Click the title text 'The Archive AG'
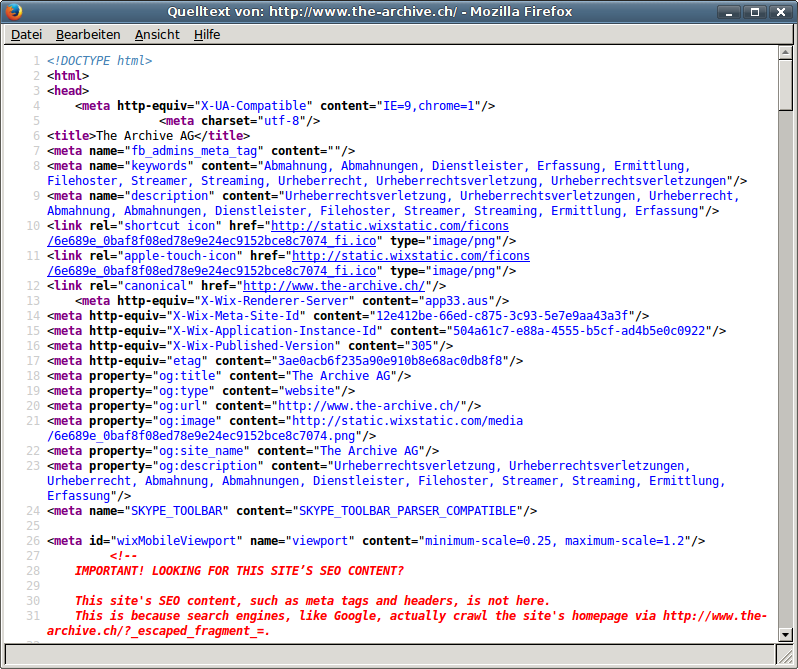 coord(145,136)
